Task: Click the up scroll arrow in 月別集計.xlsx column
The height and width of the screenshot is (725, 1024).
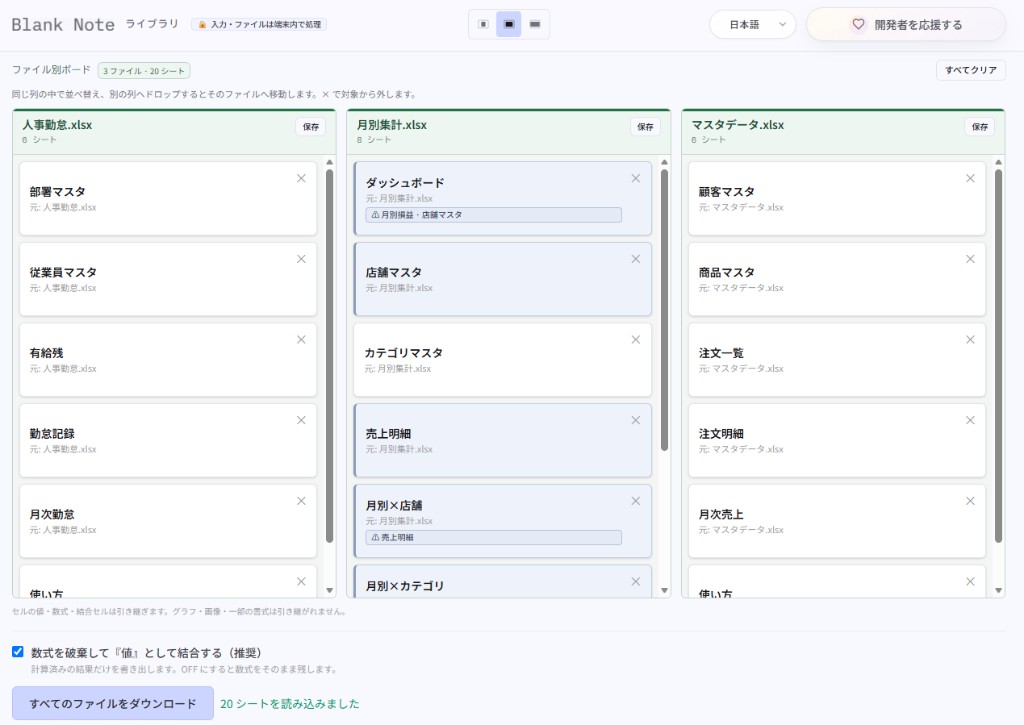Action: click(664, 162)
